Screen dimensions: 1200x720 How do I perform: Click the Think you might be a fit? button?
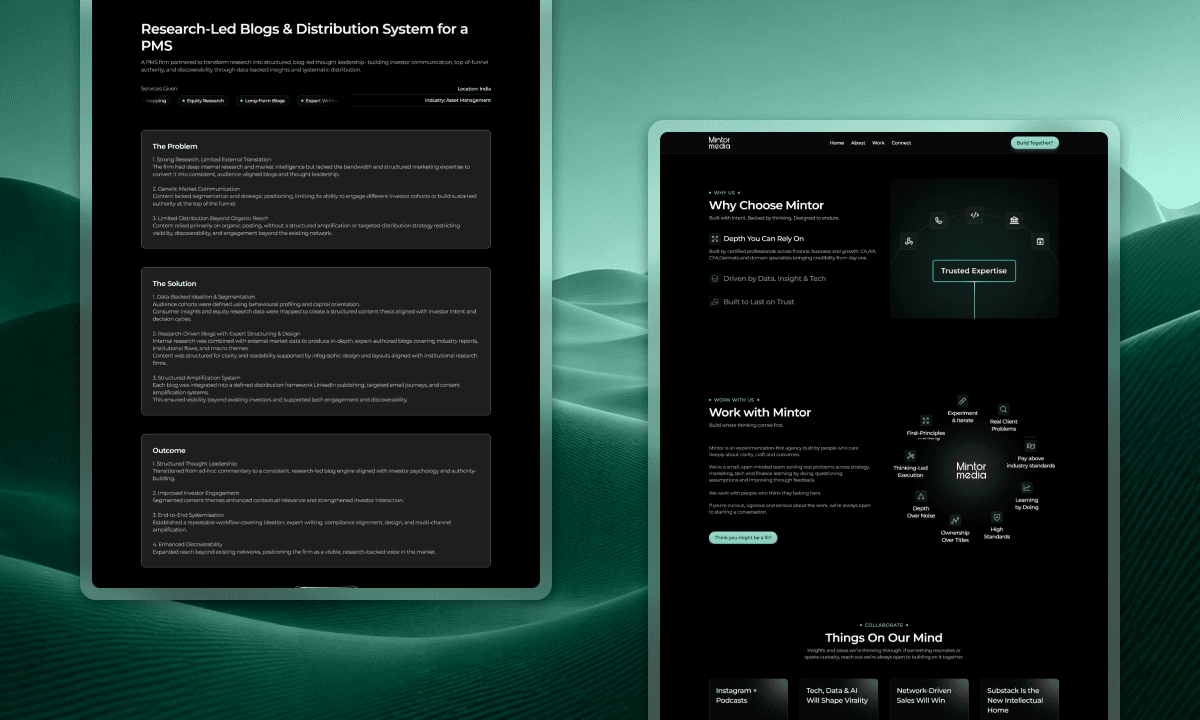(x=743, y=537)
